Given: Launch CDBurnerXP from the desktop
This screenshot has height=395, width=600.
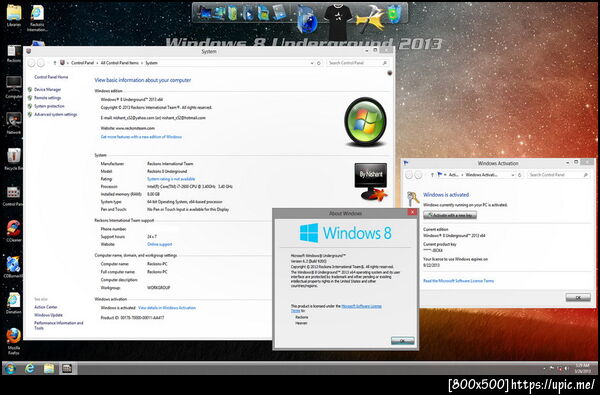Looking at the screenshot, I should [13, 267].
